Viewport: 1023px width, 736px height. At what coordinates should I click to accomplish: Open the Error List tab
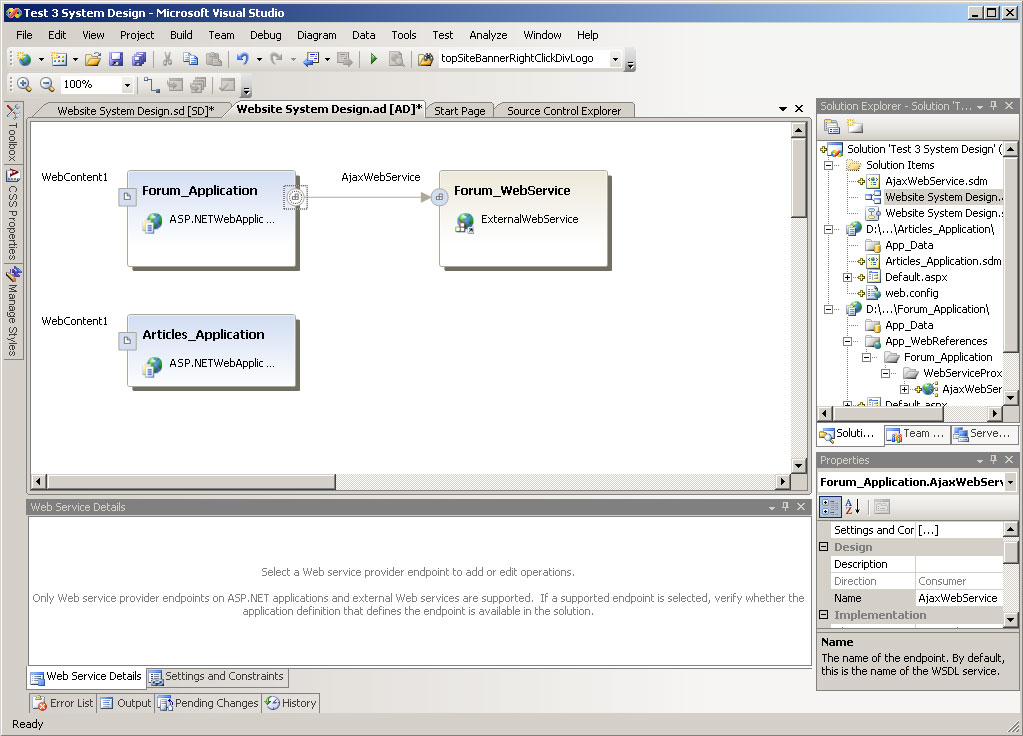coord(63,703)
